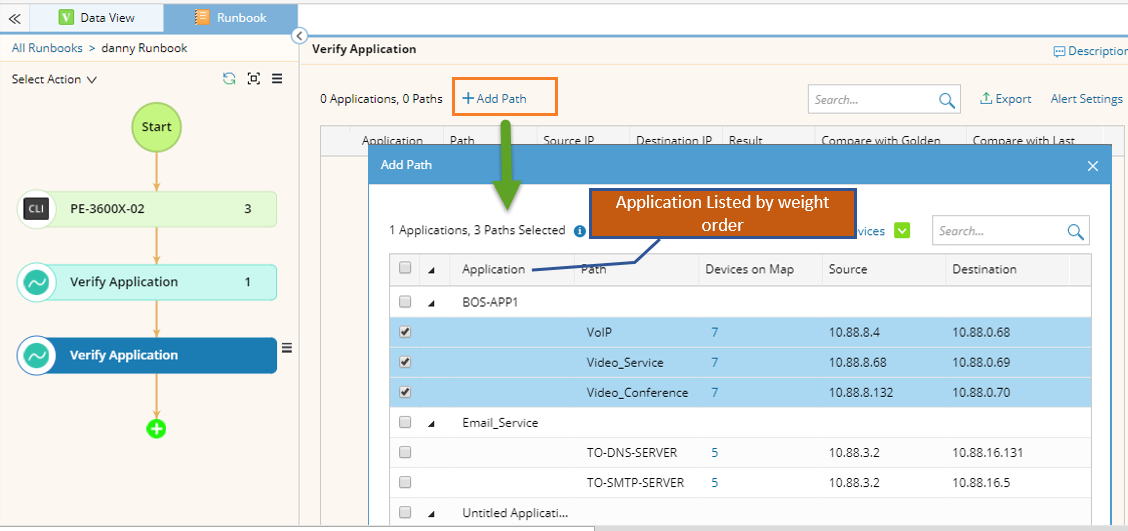1128x531 pixels.
Task: Click the Verify Application search field
Action: tap(872, 100)
